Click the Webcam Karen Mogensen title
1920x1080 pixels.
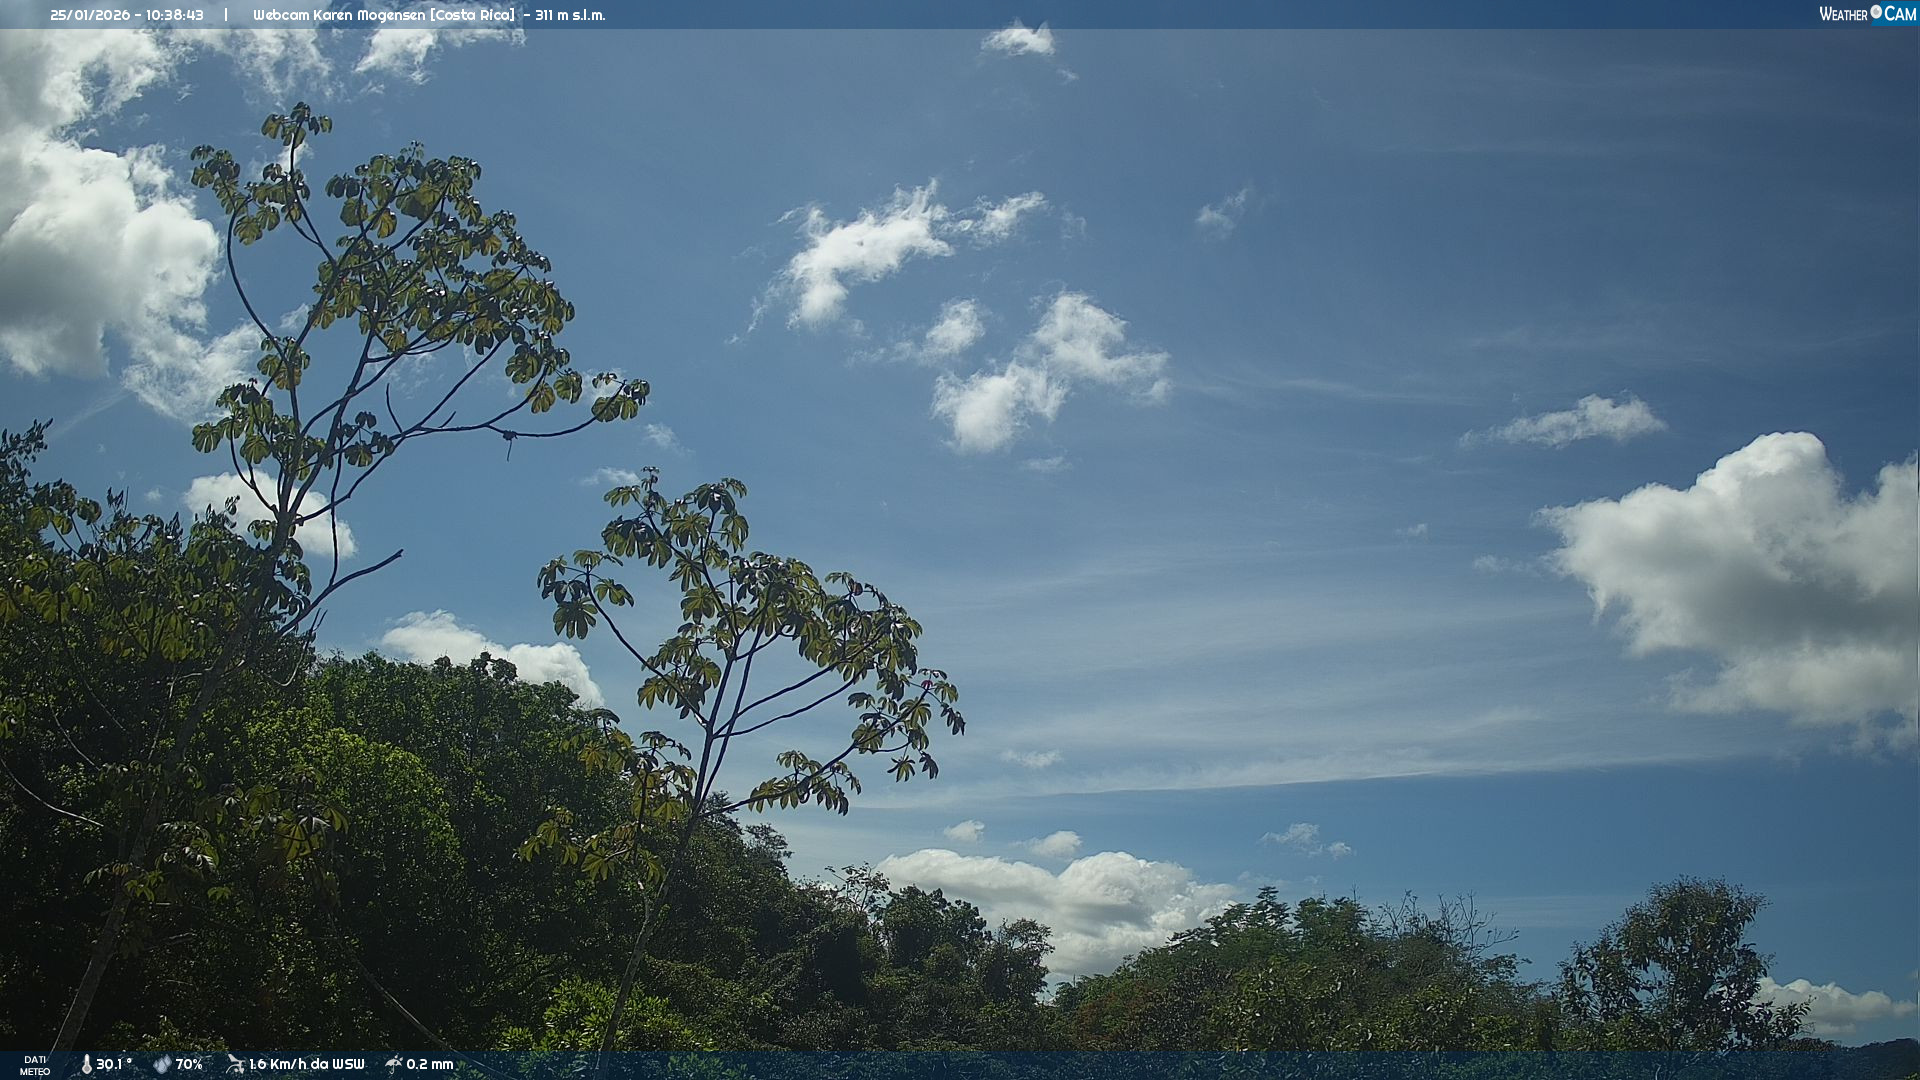(338, 15)
